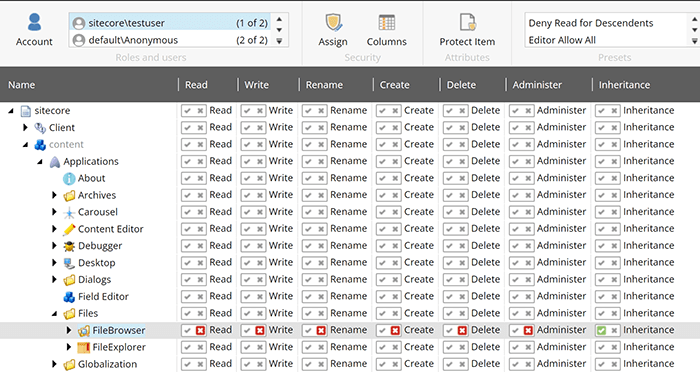700x372 pixels.
Task: Collapse the sitecore root node
Action: coord(11,111)
